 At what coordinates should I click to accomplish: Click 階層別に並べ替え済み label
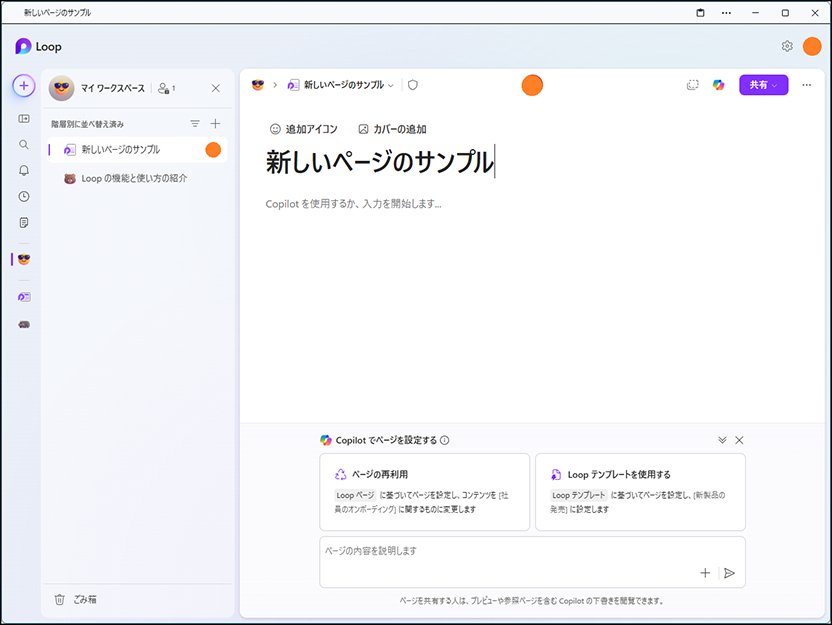tap(88, 124)
